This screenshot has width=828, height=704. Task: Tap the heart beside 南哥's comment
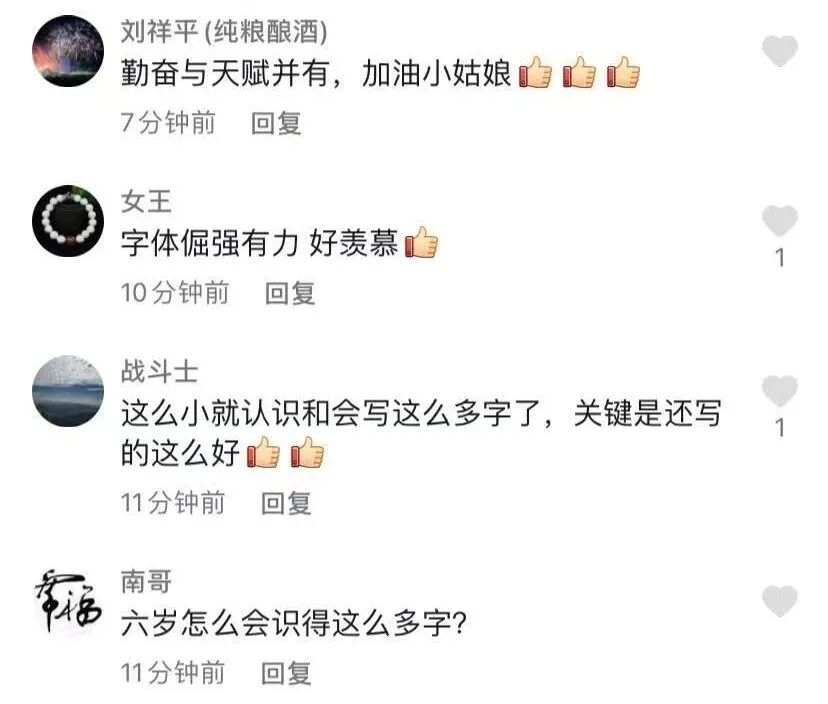779,600
